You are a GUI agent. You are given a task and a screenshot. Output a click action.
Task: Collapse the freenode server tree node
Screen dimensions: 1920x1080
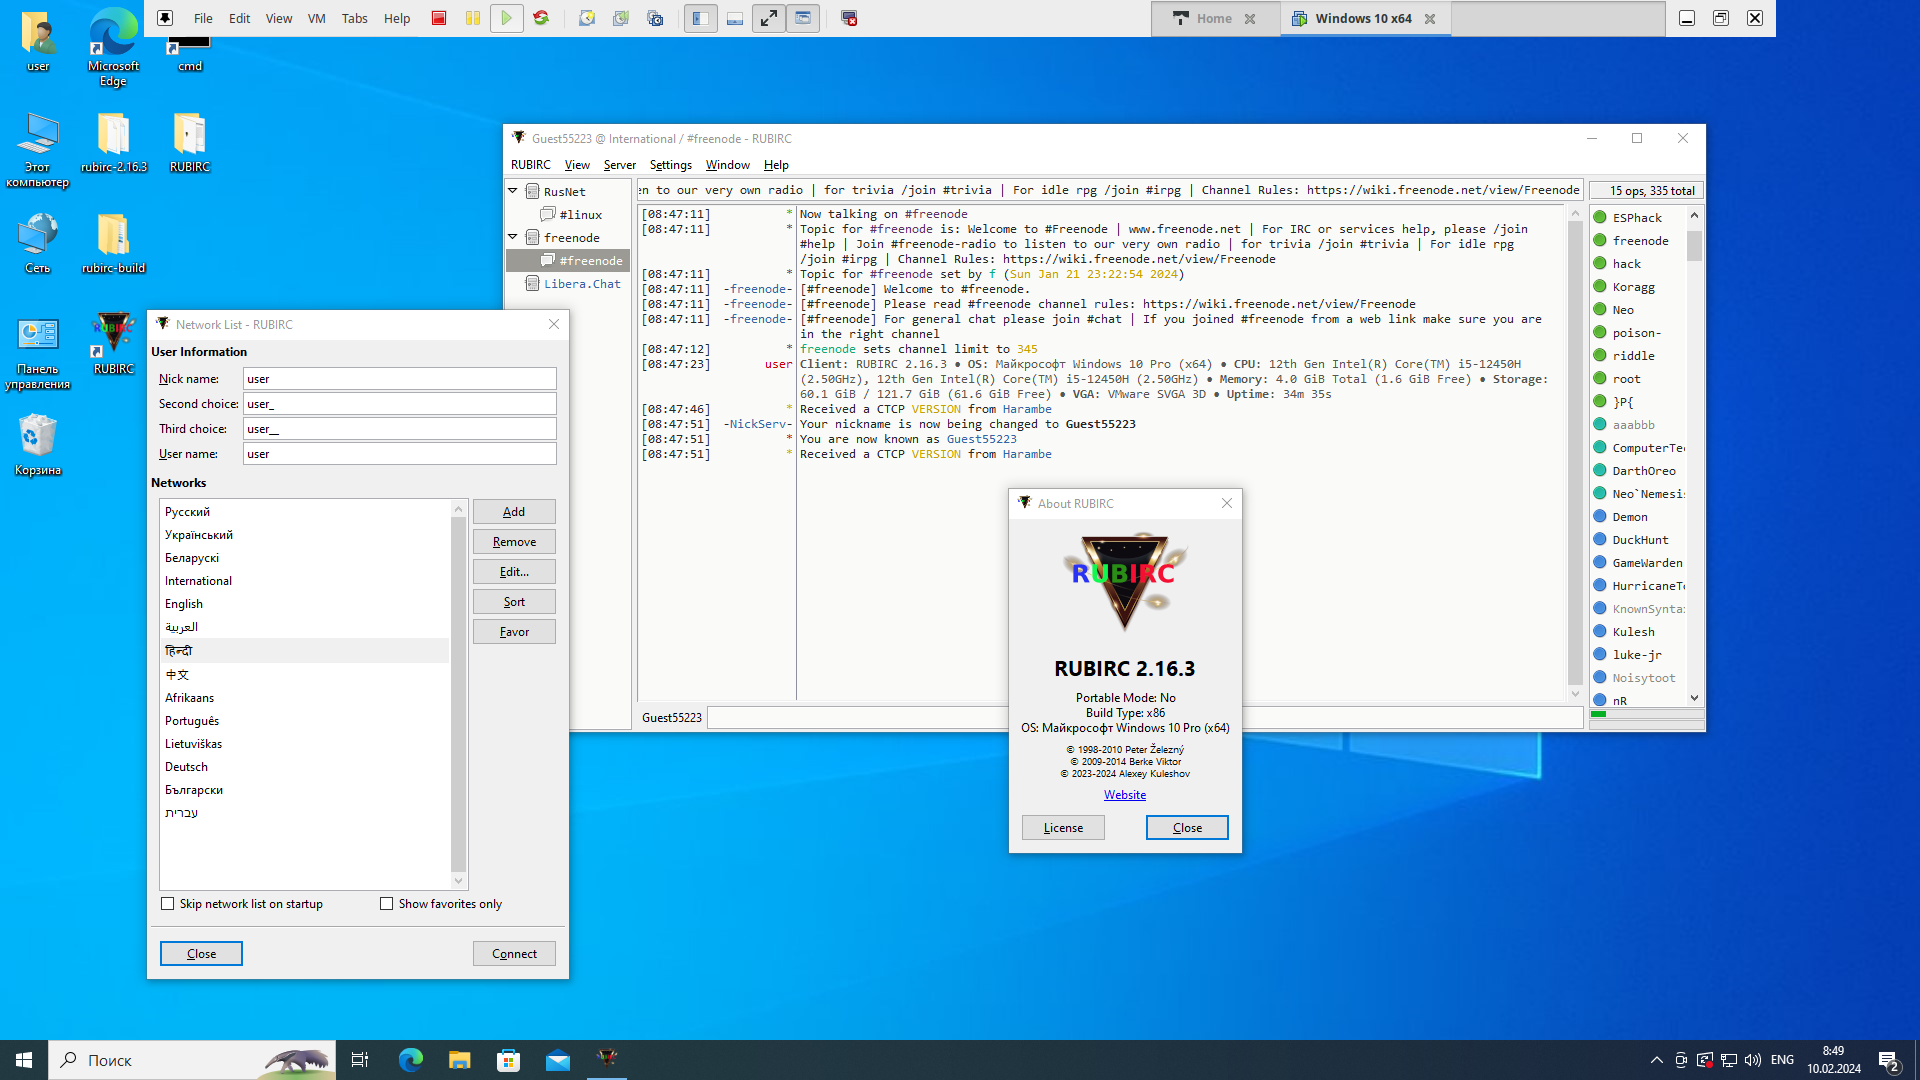tap(513, 237)
